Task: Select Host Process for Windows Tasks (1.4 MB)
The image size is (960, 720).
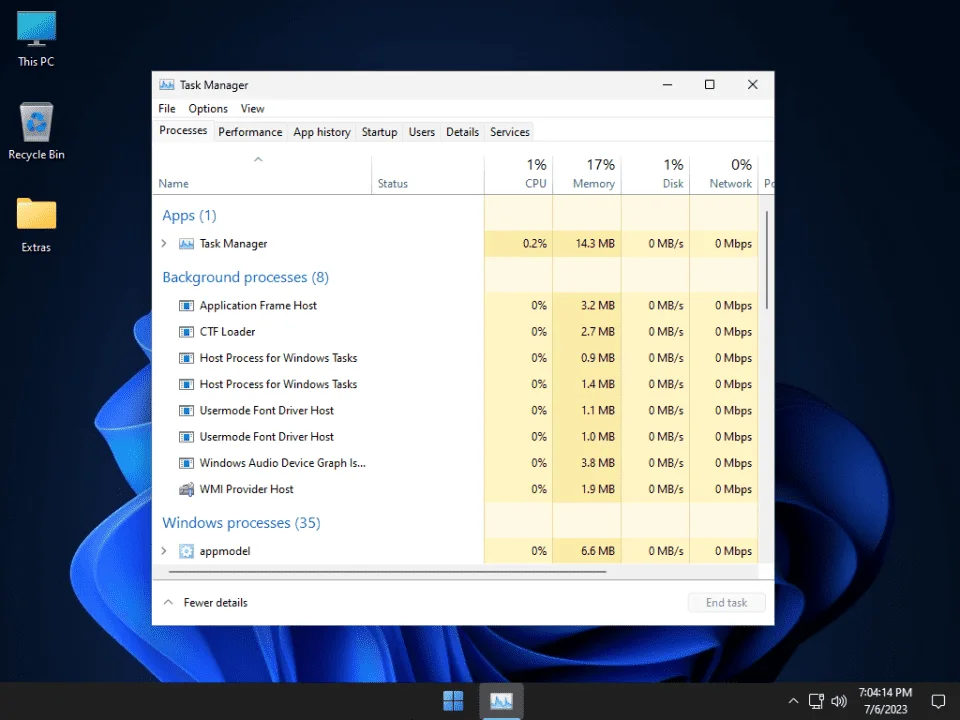Action: pyautogui.click(x=456, y=384)
